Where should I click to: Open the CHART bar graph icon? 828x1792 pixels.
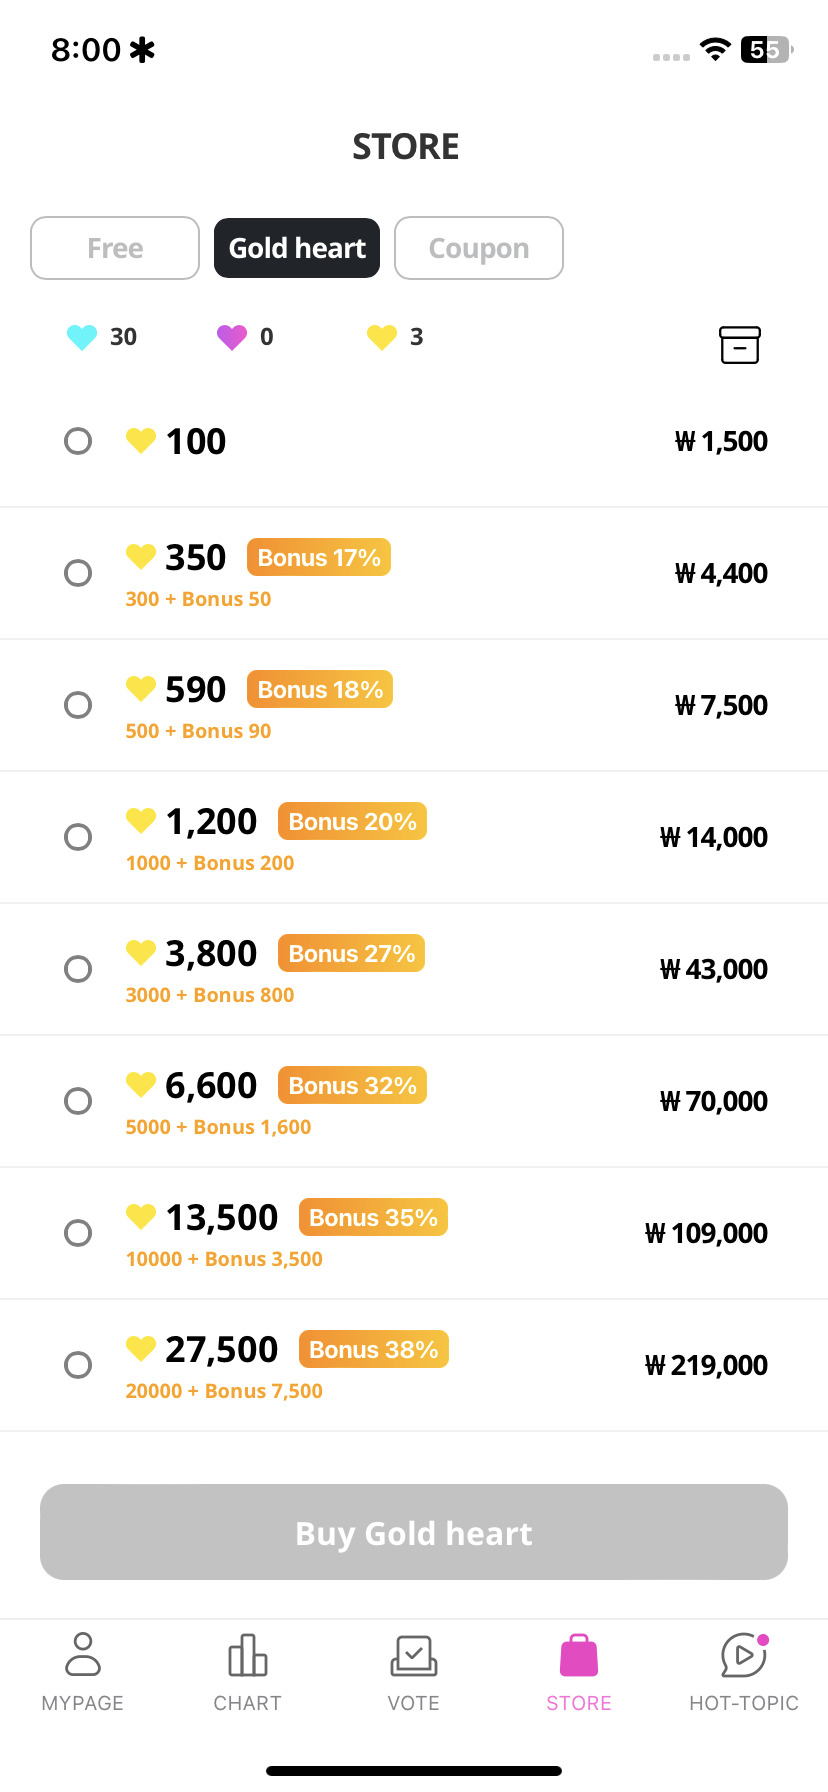[248, 1655]
